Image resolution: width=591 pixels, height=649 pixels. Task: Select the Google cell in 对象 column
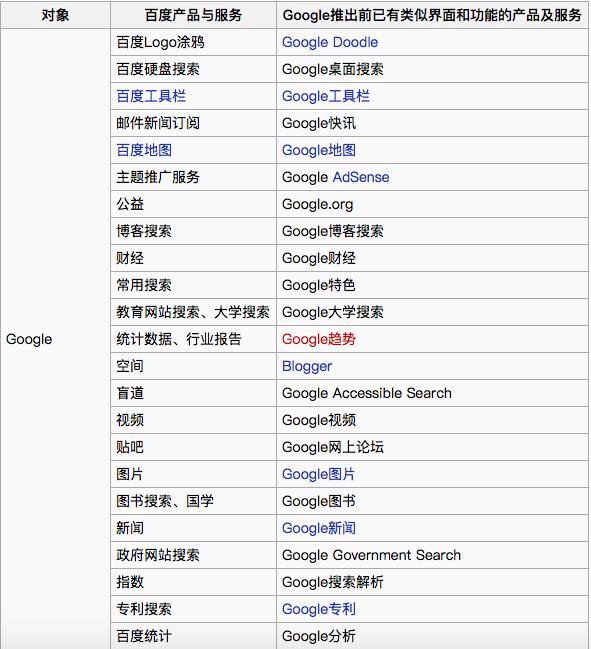pos(55,339)
